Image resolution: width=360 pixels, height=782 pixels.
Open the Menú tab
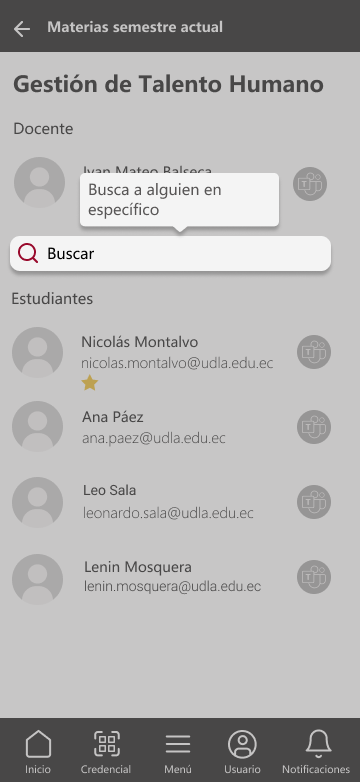point(178,752)
